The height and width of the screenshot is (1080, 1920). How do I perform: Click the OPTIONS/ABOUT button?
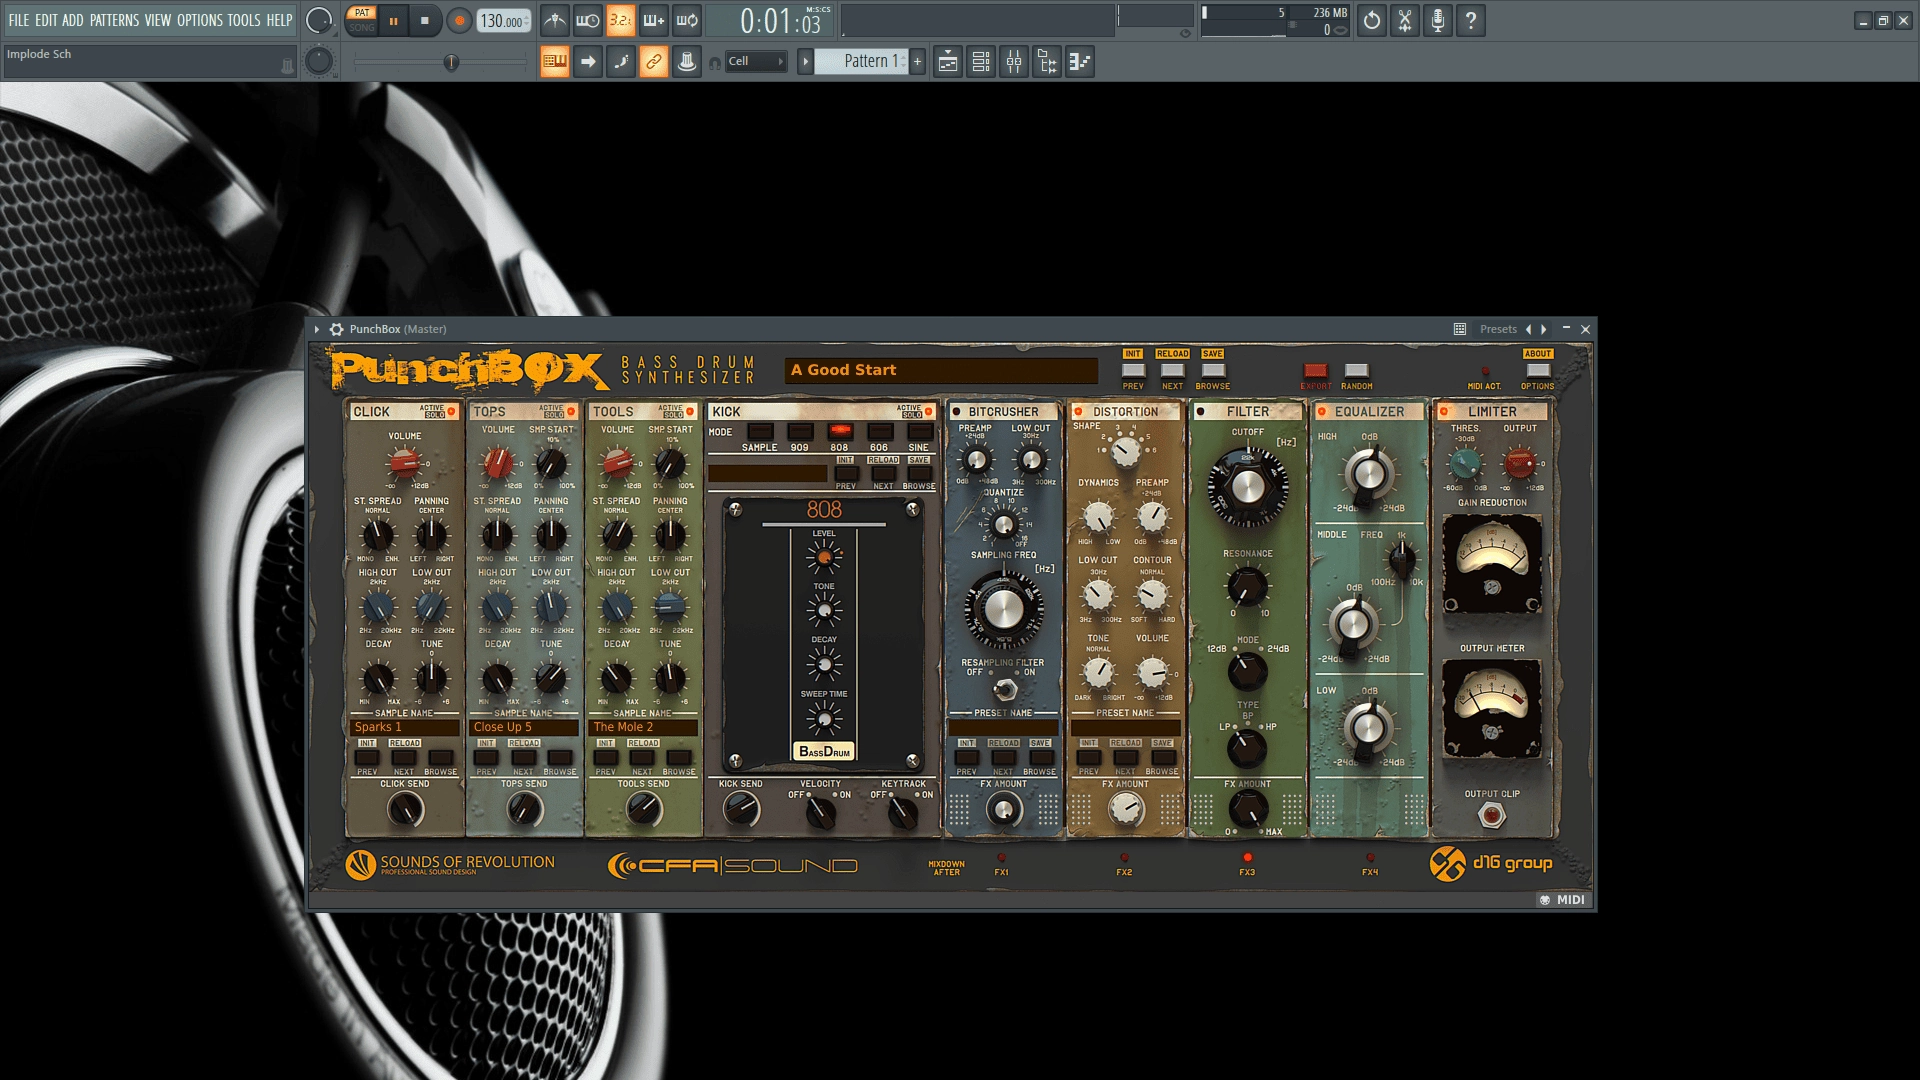1538,371
